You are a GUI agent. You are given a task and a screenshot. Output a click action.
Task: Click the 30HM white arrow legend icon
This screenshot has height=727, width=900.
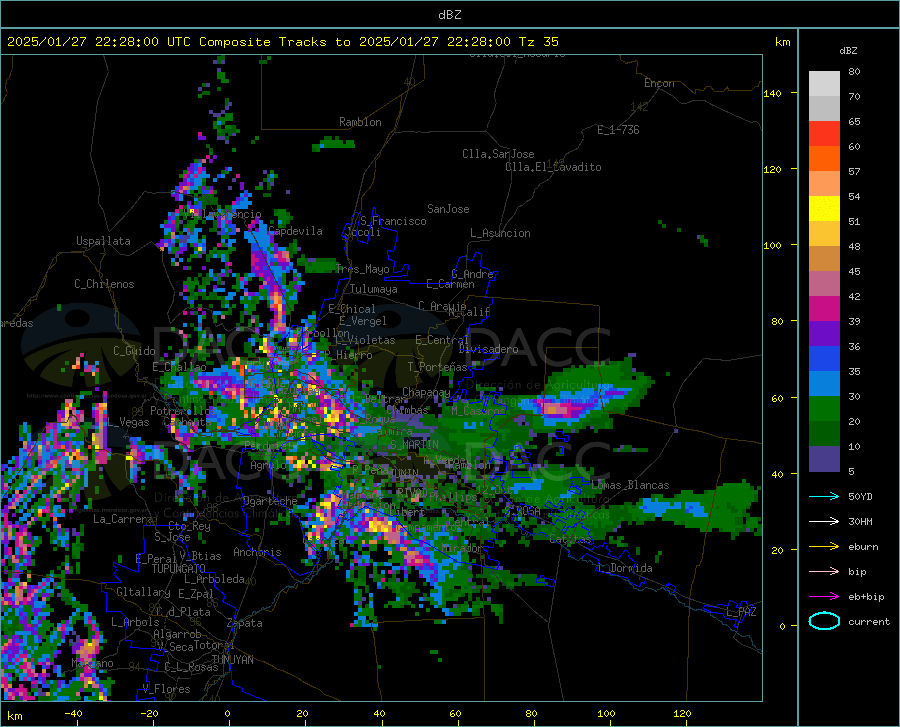[824, 521]
